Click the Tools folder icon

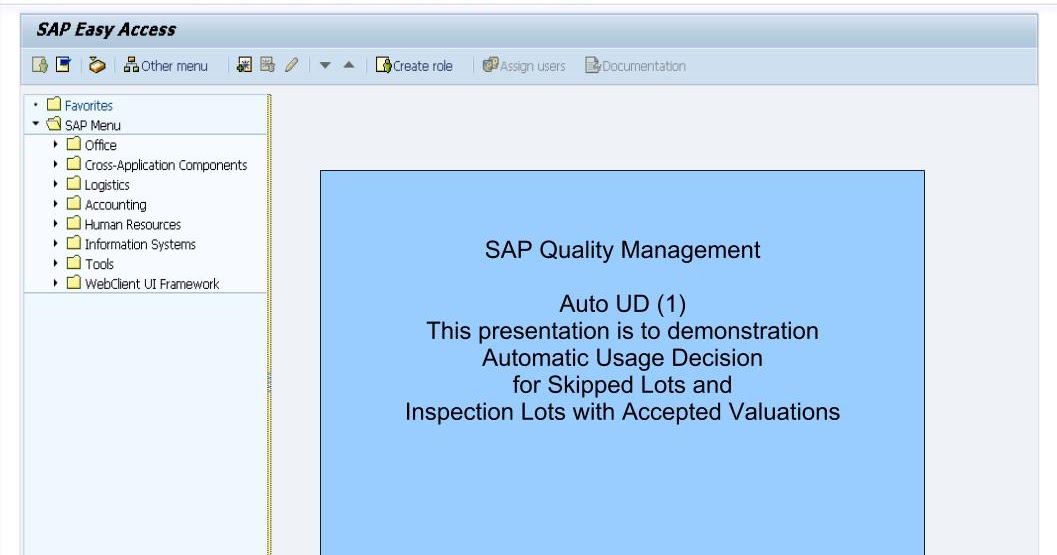click(x=73, y=263)
